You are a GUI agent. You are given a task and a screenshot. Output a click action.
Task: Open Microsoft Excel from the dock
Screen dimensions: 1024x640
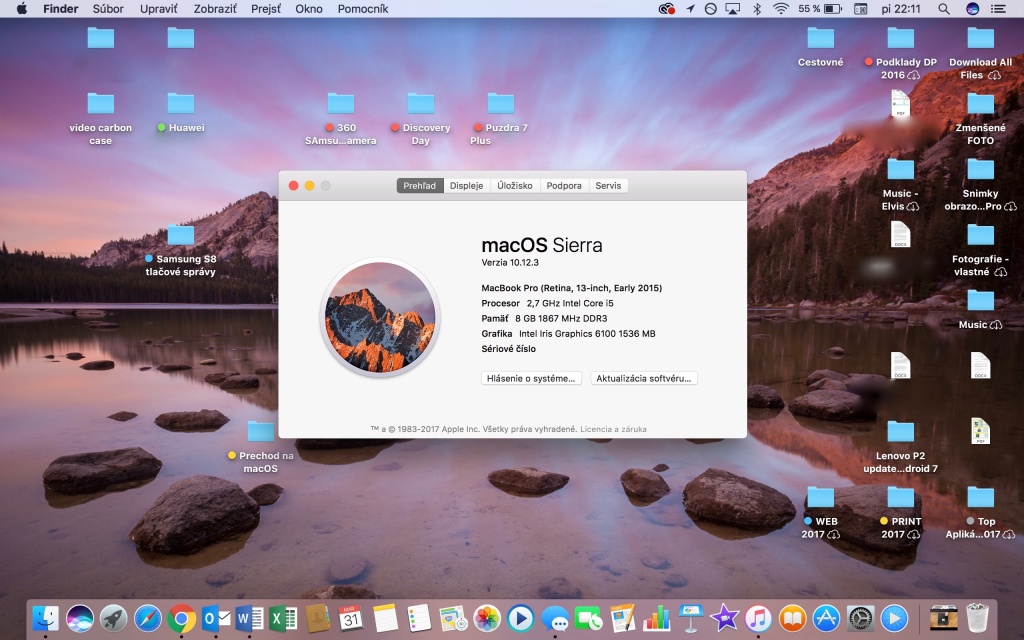coord(284,618)
